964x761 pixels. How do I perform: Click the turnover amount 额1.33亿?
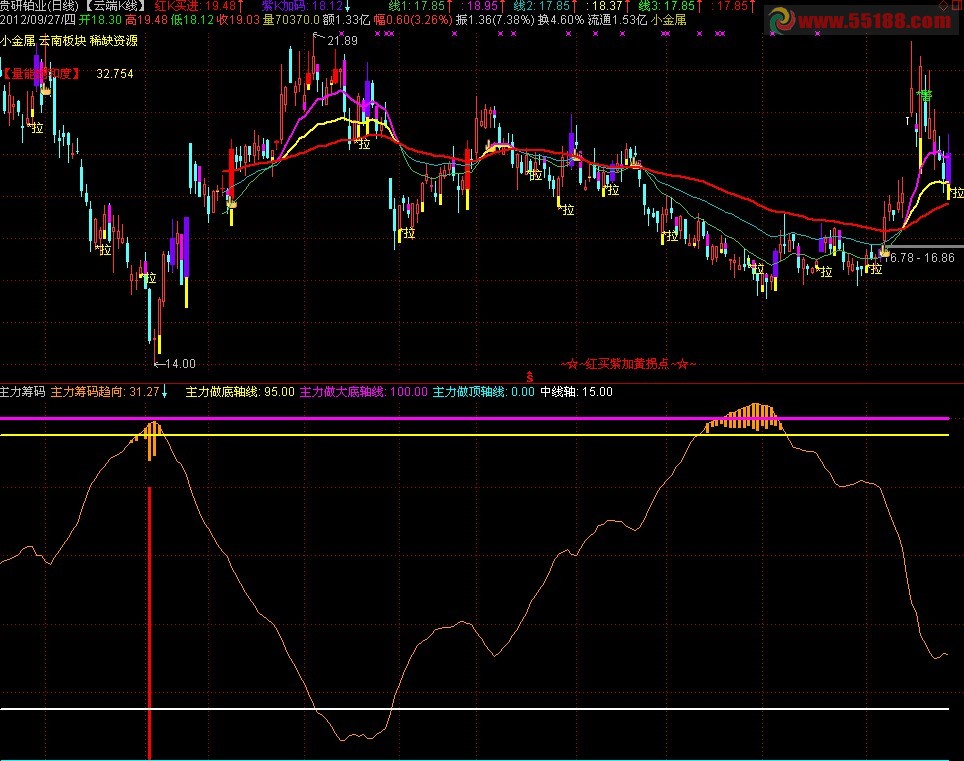tap(347, 20)
